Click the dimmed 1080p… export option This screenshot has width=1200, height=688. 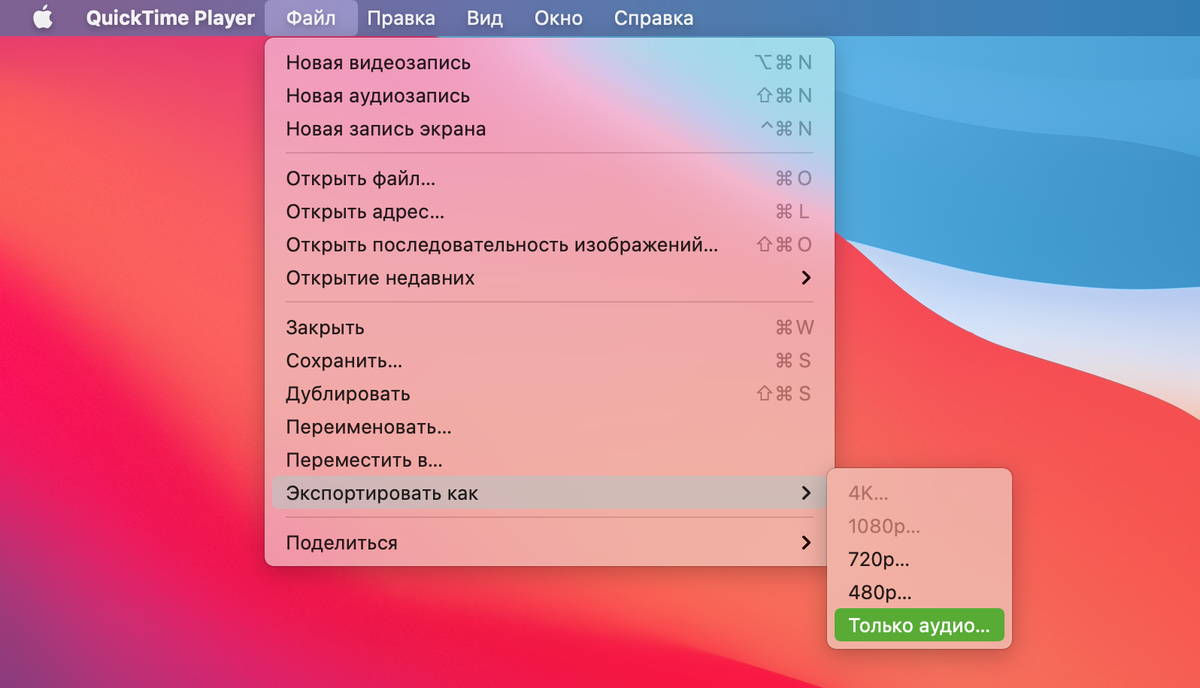click(919, 526)
